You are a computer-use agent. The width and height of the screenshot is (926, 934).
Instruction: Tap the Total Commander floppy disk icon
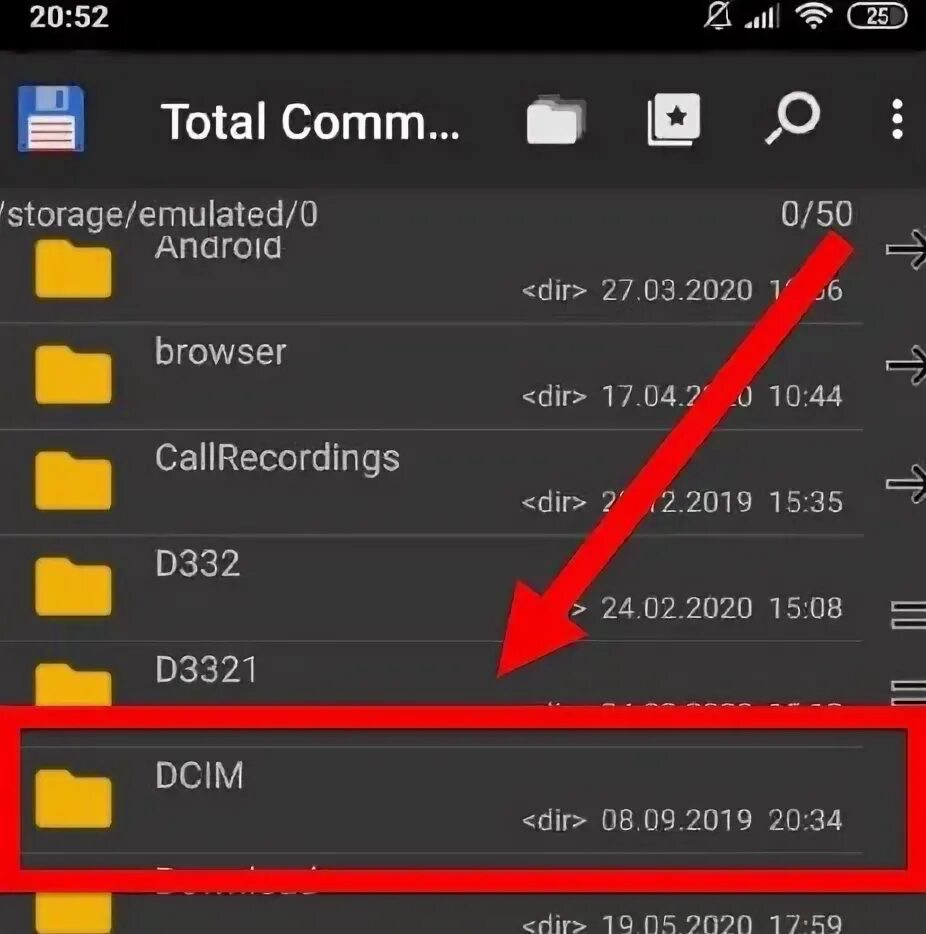tap(51, 119)
